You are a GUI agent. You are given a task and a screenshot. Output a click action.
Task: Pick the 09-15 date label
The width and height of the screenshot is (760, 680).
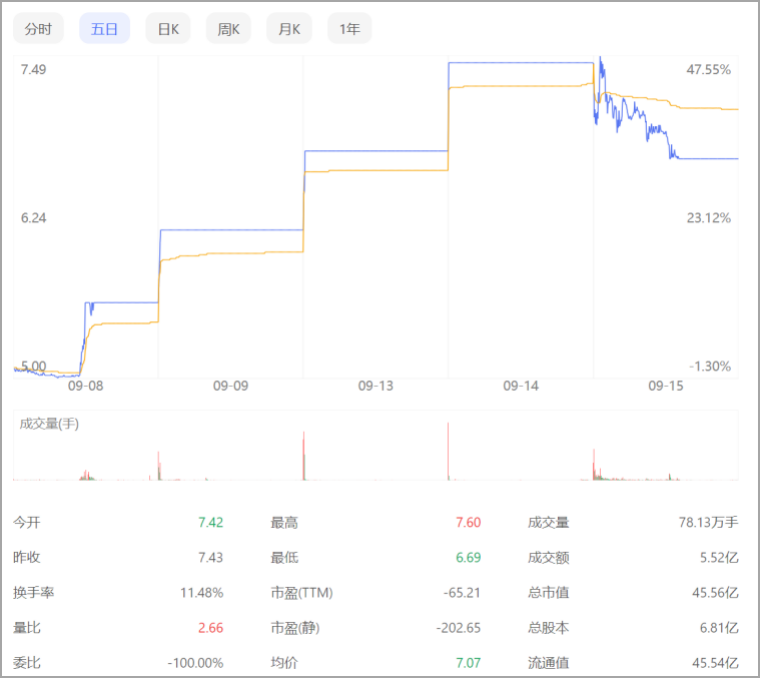click(665, 385)
